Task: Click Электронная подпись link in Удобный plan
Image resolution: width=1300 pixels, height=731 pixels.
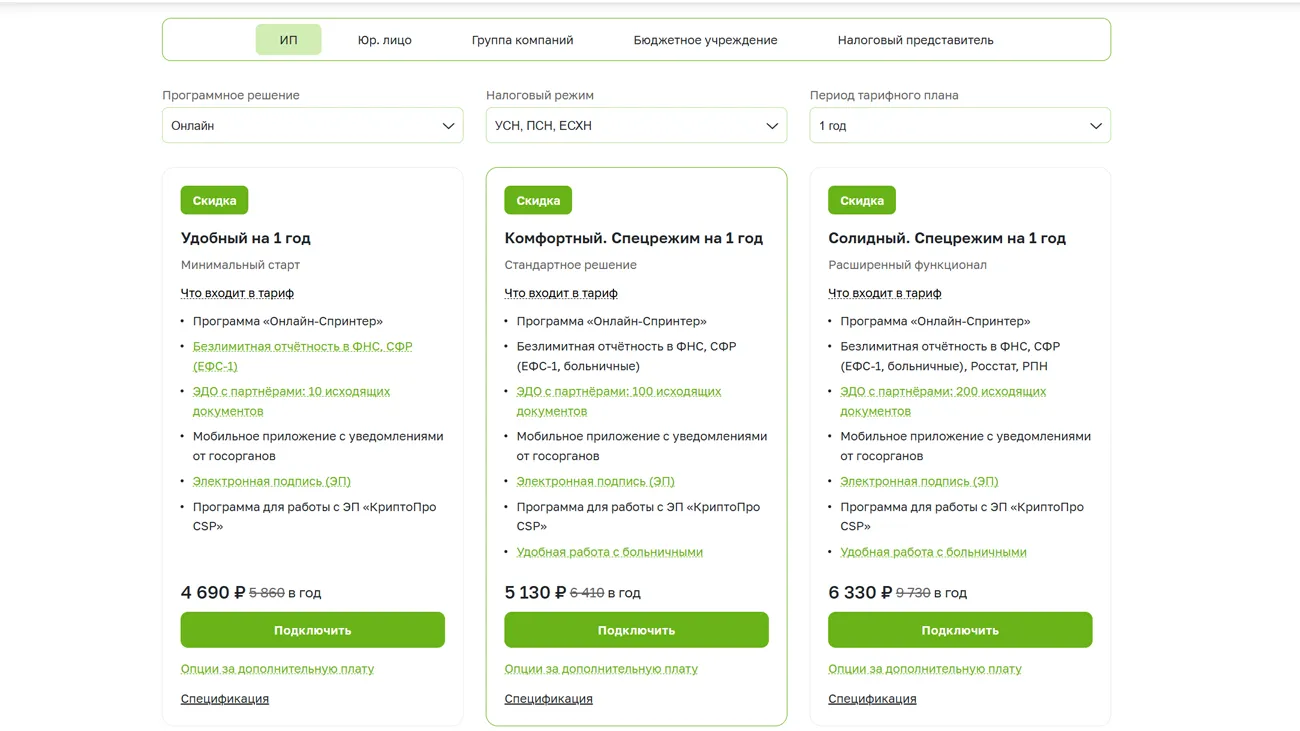Action: [x=271, y=481]
